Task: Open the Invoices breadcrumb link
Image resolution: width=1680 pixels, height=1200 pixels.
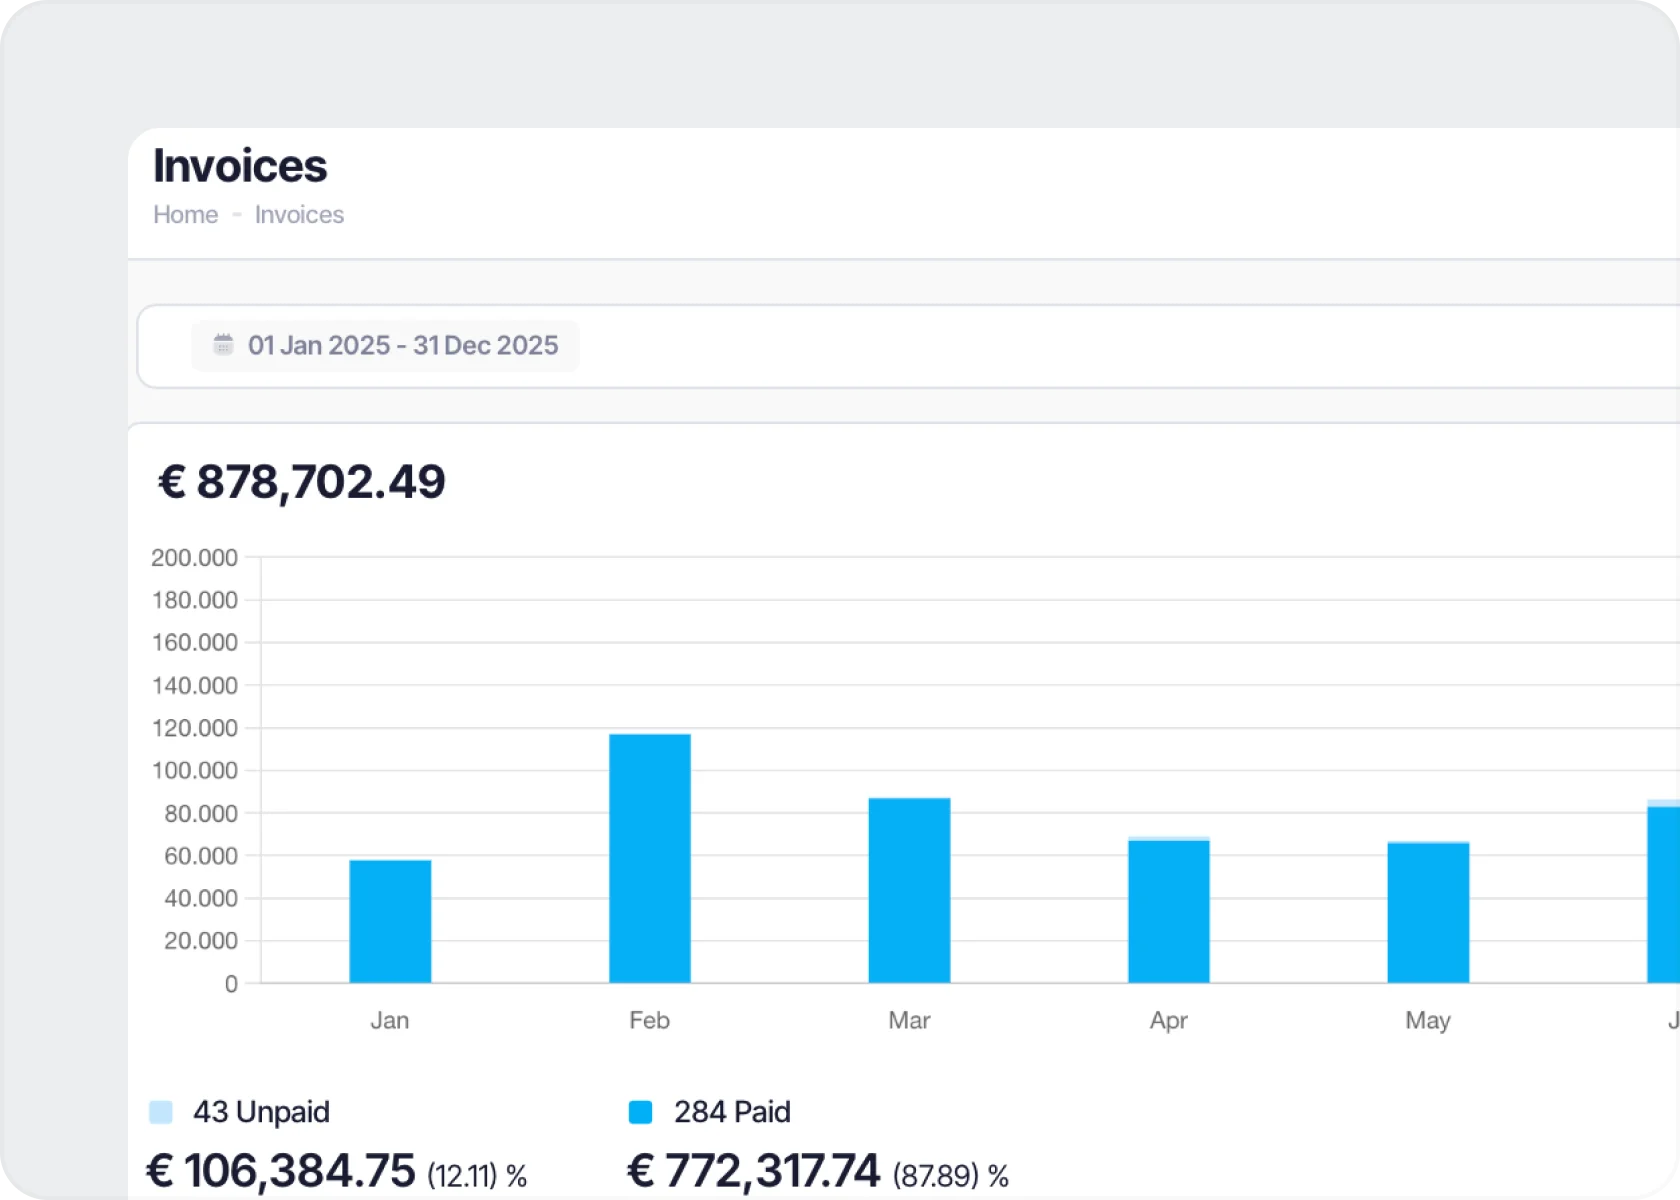Action: (x=299, y=215)
